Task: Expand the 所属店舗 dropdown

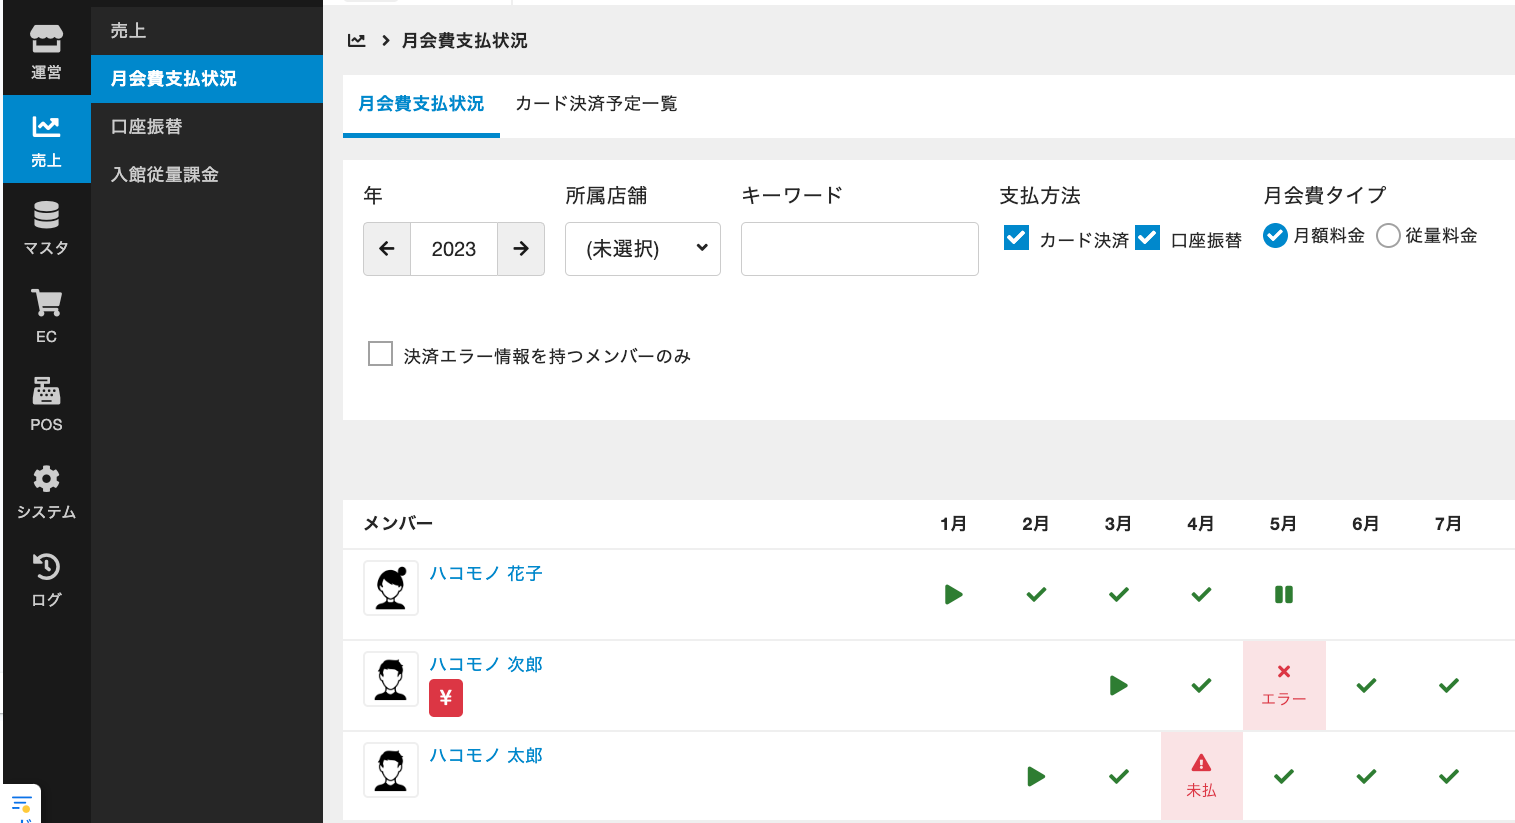Action: click(642, 249)
